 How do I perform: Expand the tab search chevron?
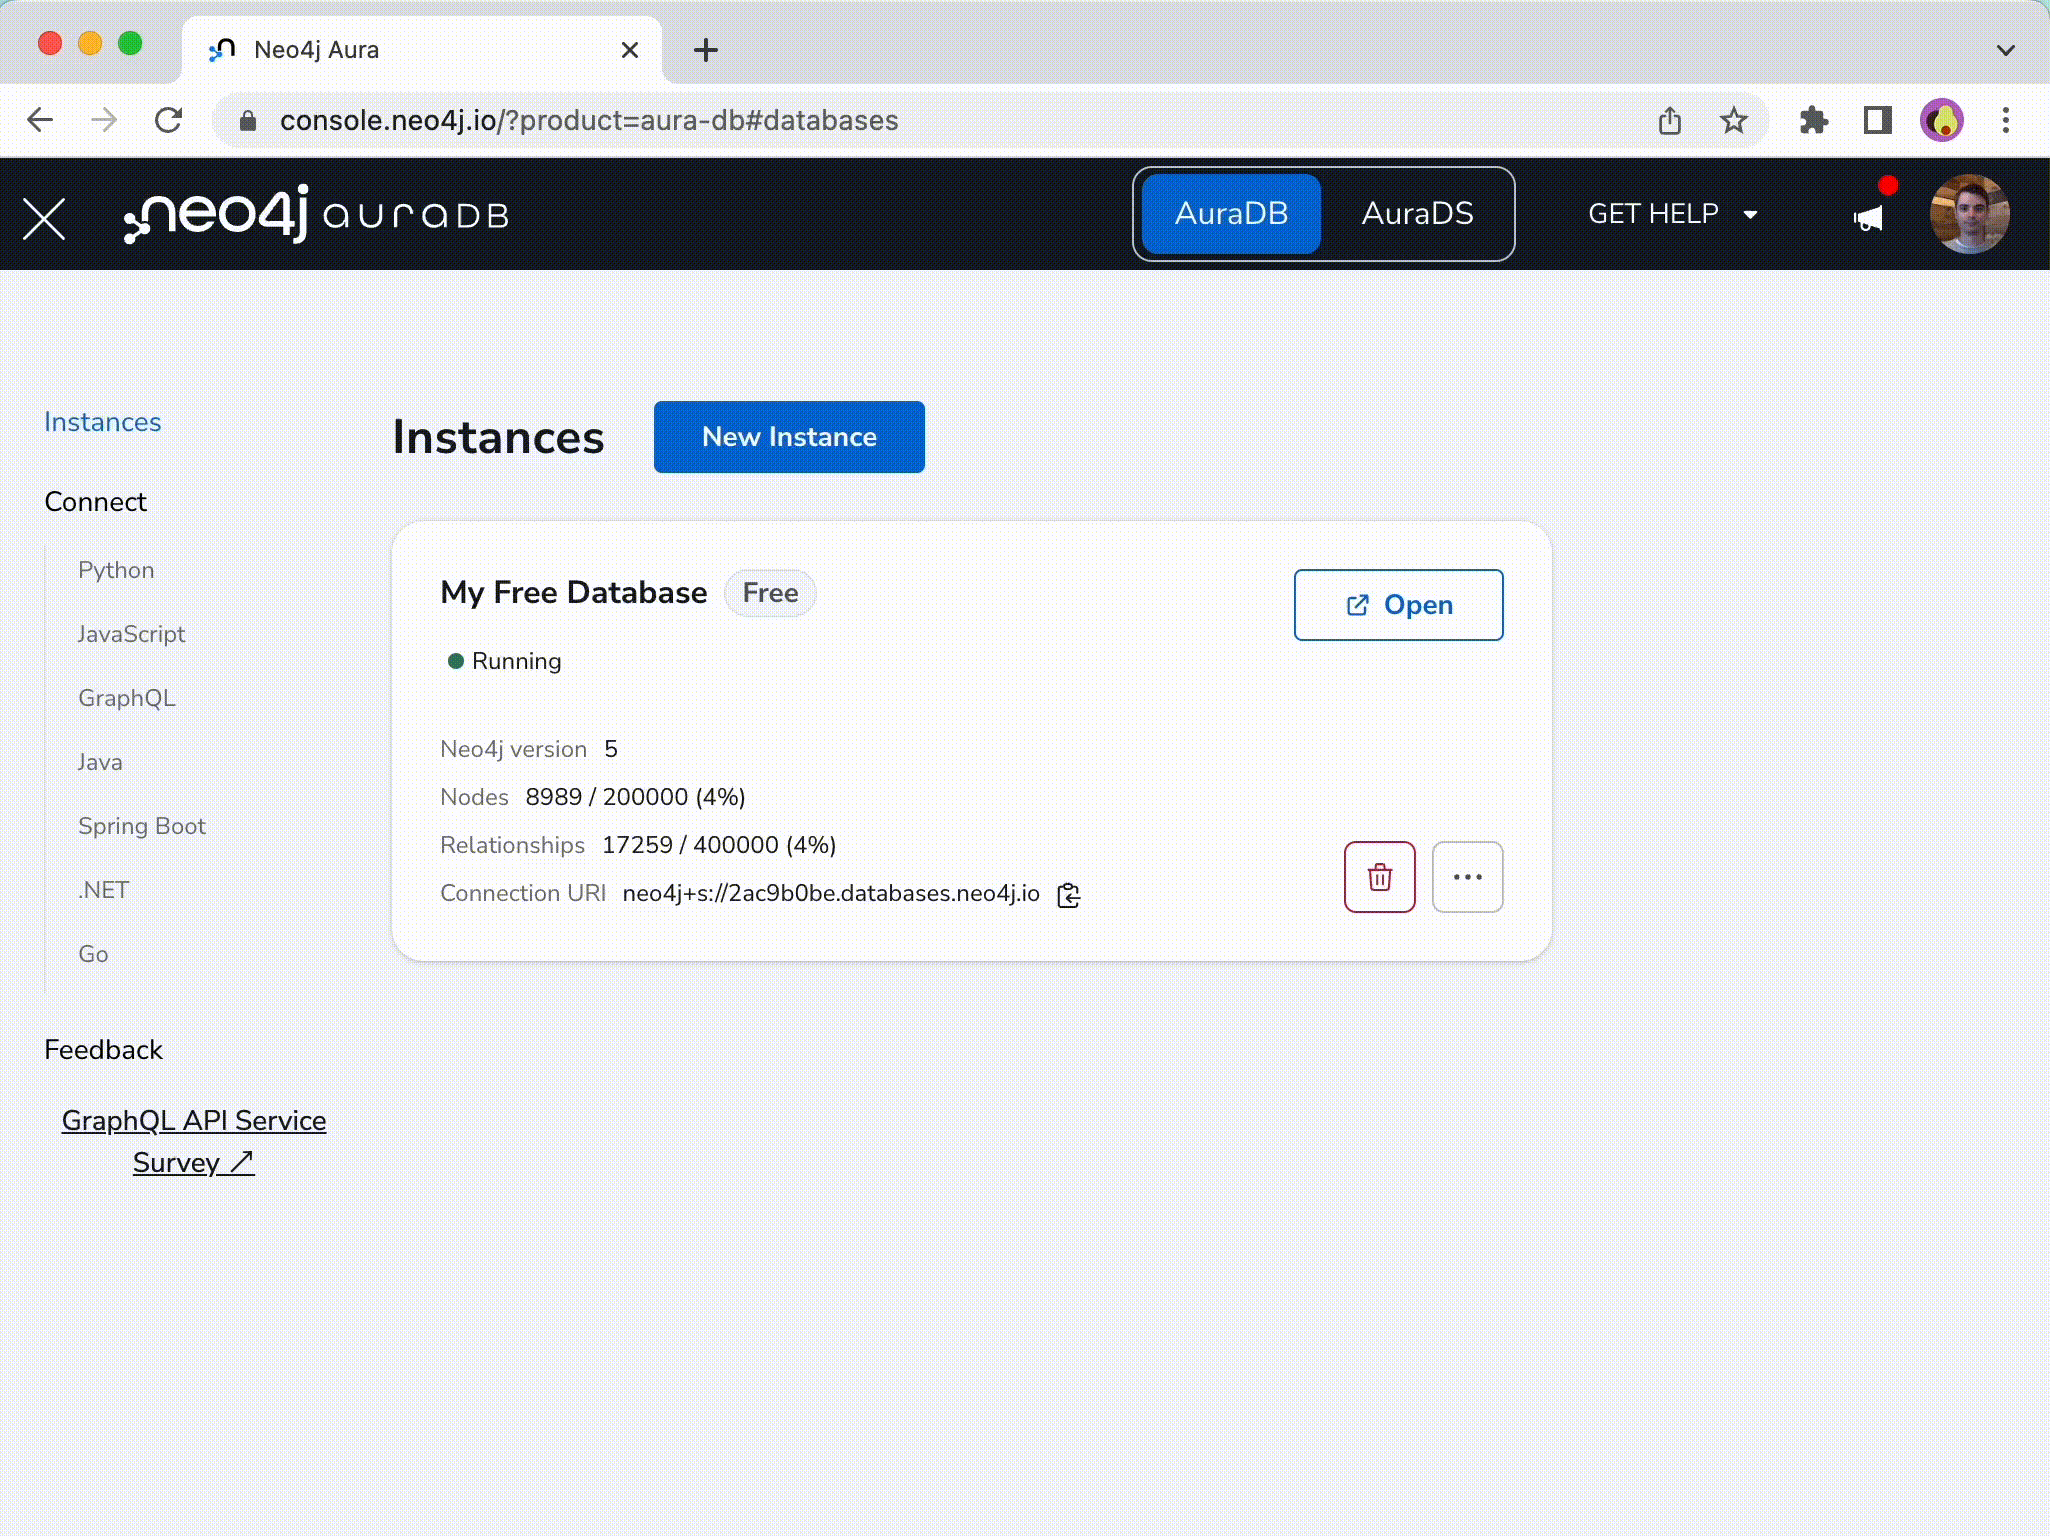(2005, 50)
